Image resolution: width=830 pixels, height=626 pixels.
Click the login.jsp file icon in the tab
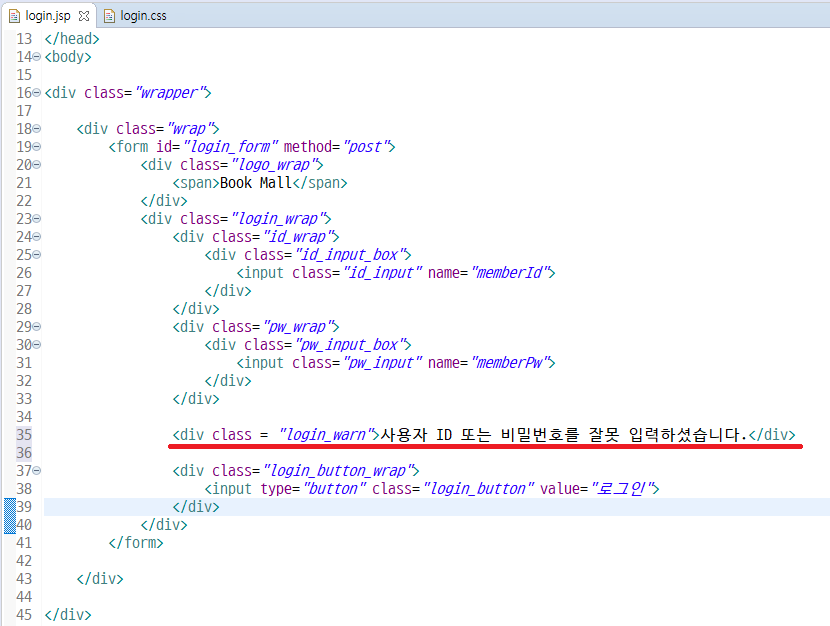(14, 16)
